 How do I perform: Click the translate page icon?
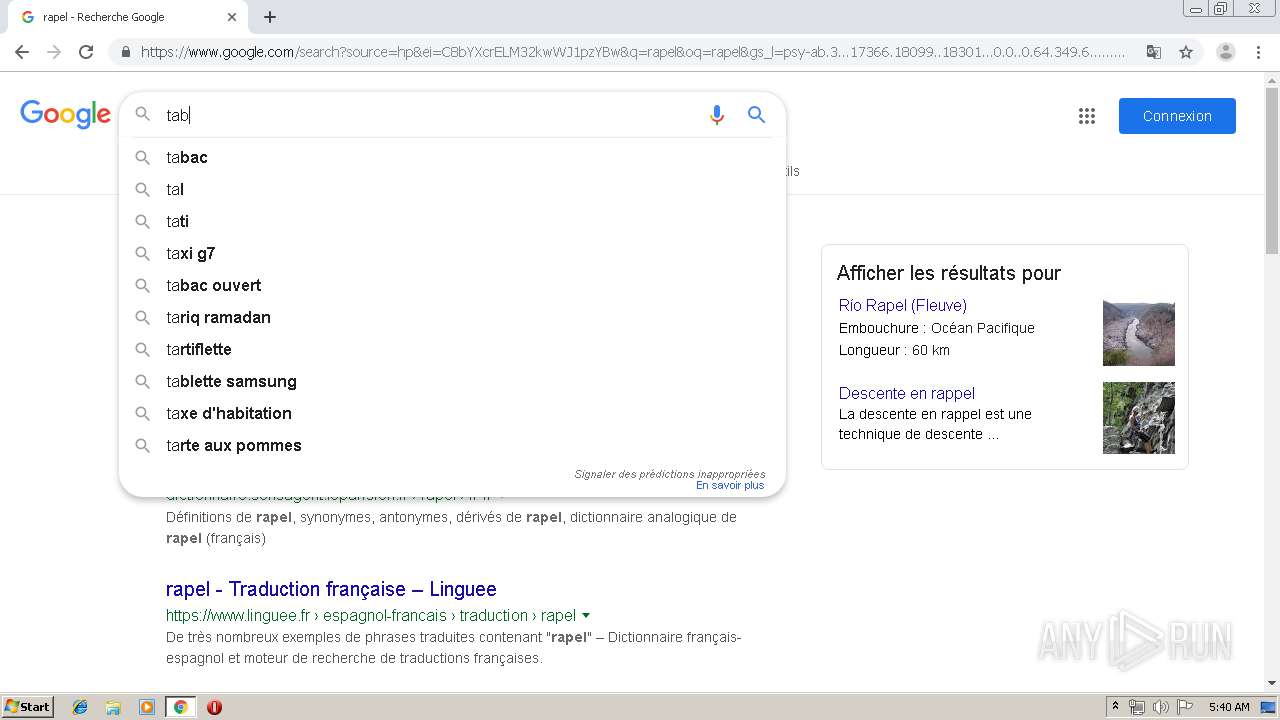(x=1153, y=52)
